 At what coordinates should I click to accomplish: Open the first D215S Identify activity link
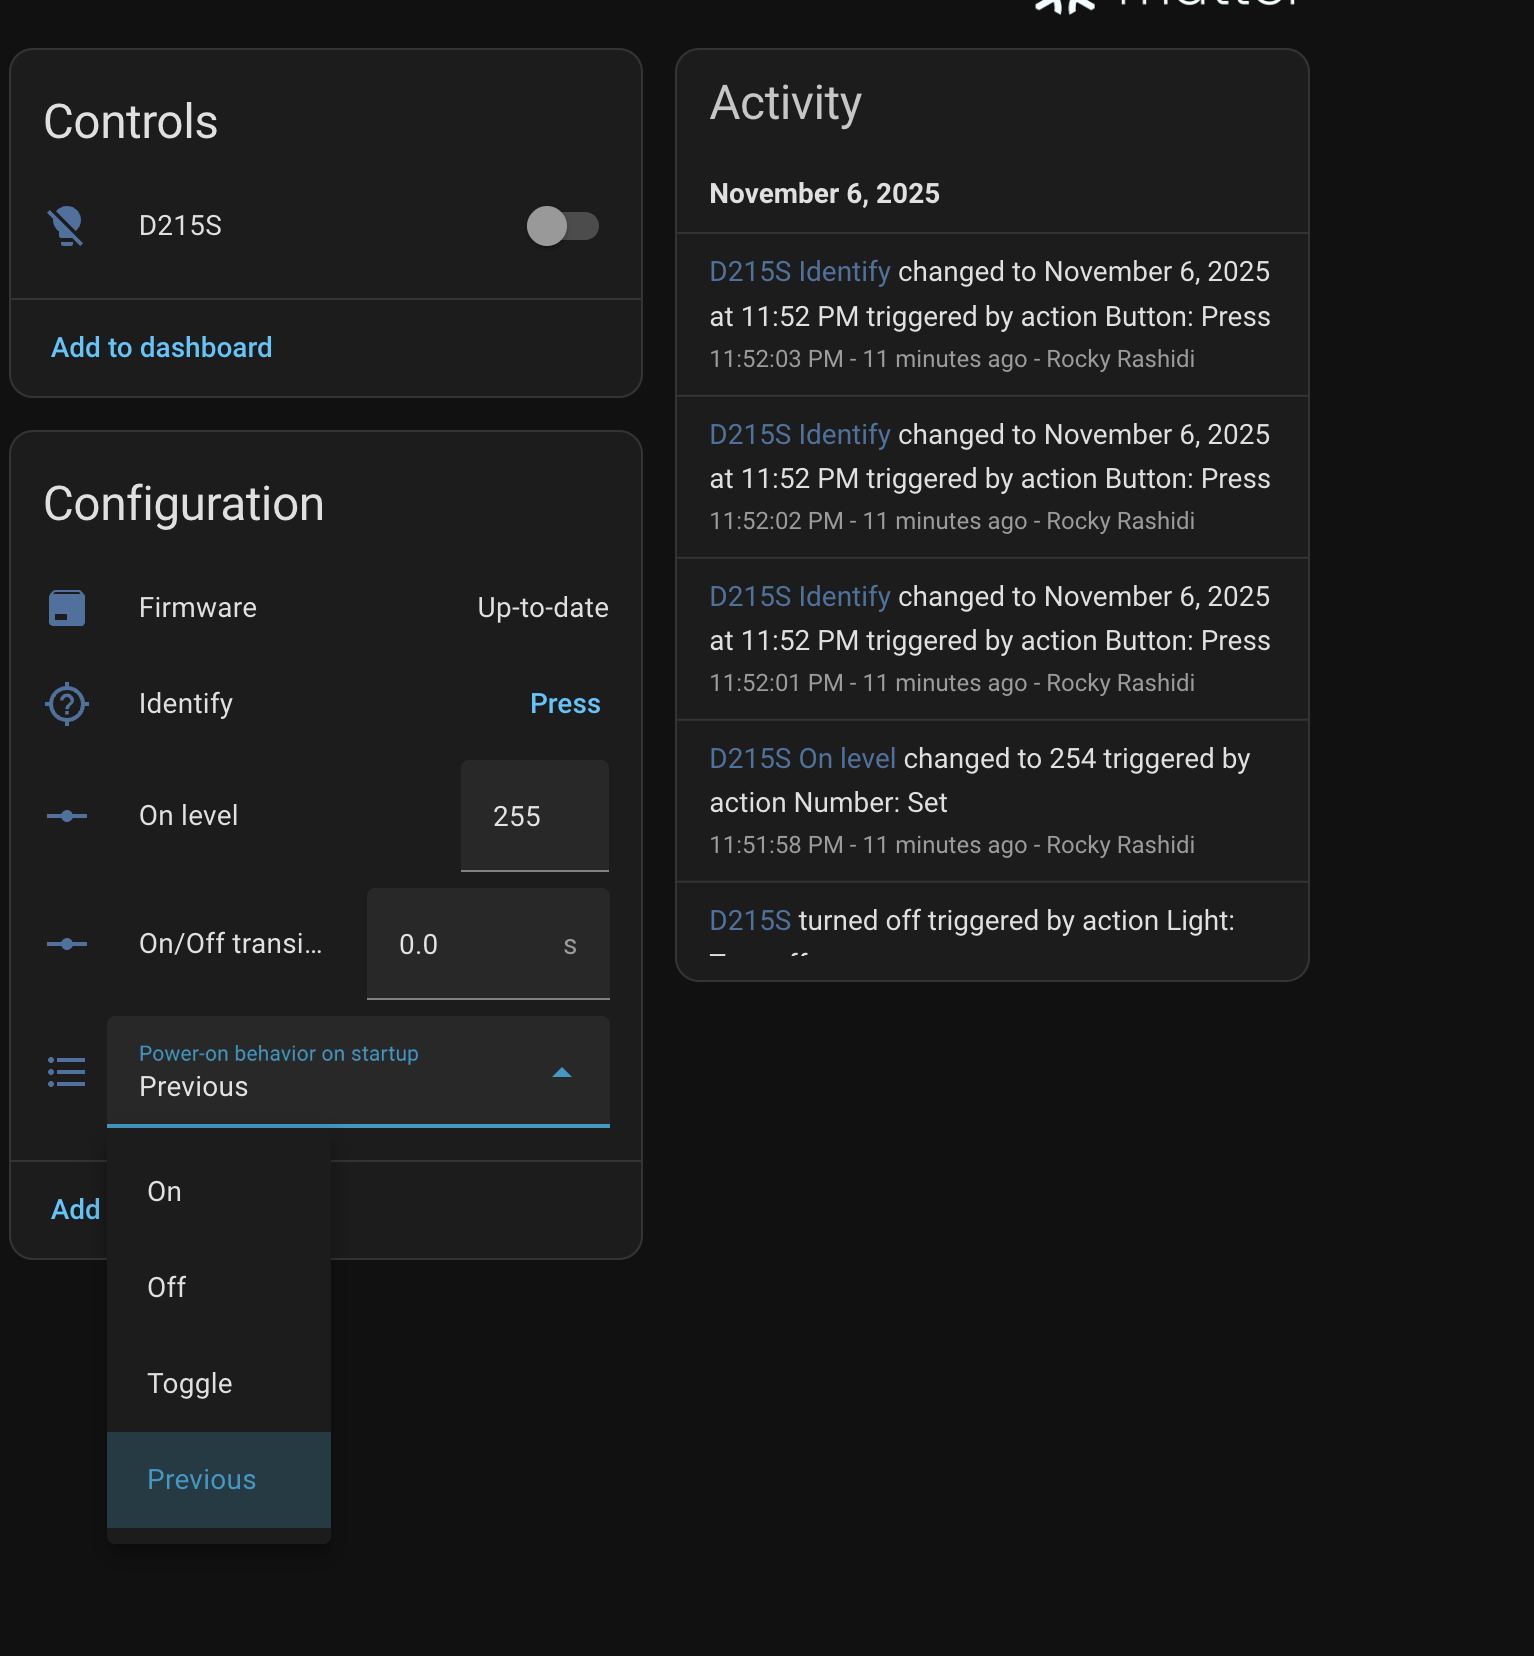tap(799, 272)
